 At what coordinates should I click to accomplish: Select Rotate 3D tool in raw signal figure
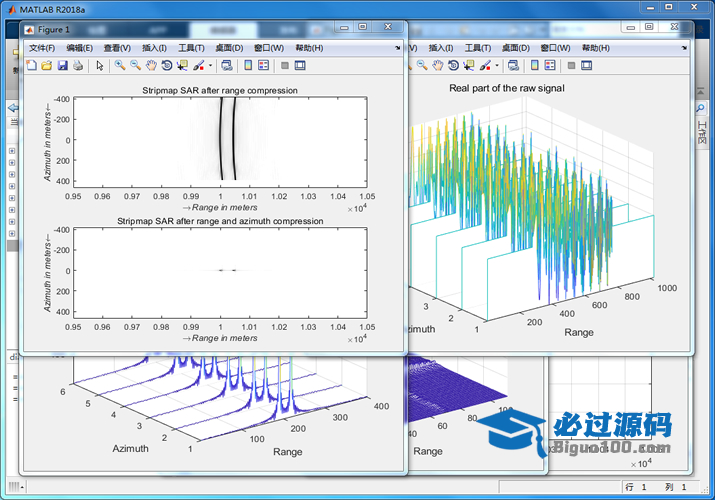[453, 66]
